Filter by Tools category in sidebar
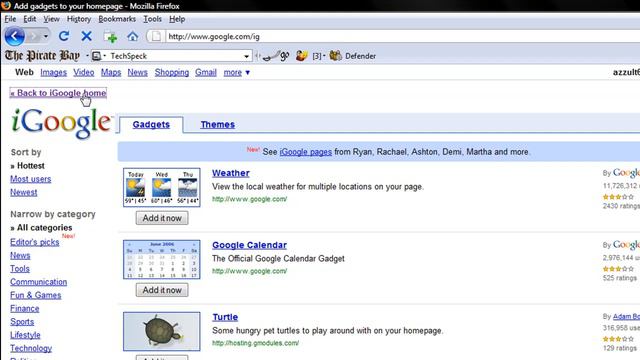 coord(20,269)
